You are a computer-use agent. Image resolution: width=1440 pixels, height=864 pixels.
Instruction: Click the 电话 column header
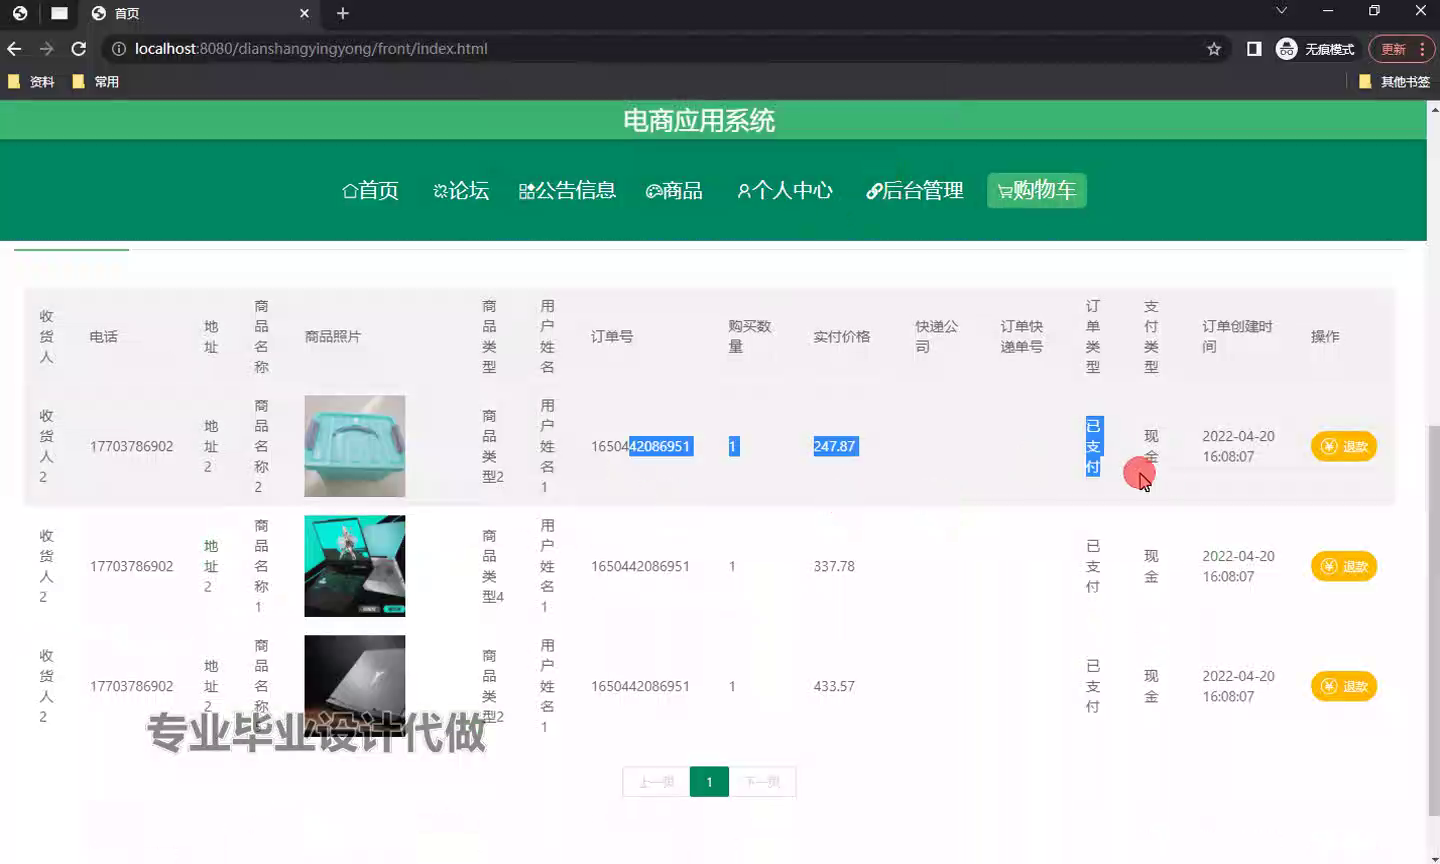[x=104, y=336]
